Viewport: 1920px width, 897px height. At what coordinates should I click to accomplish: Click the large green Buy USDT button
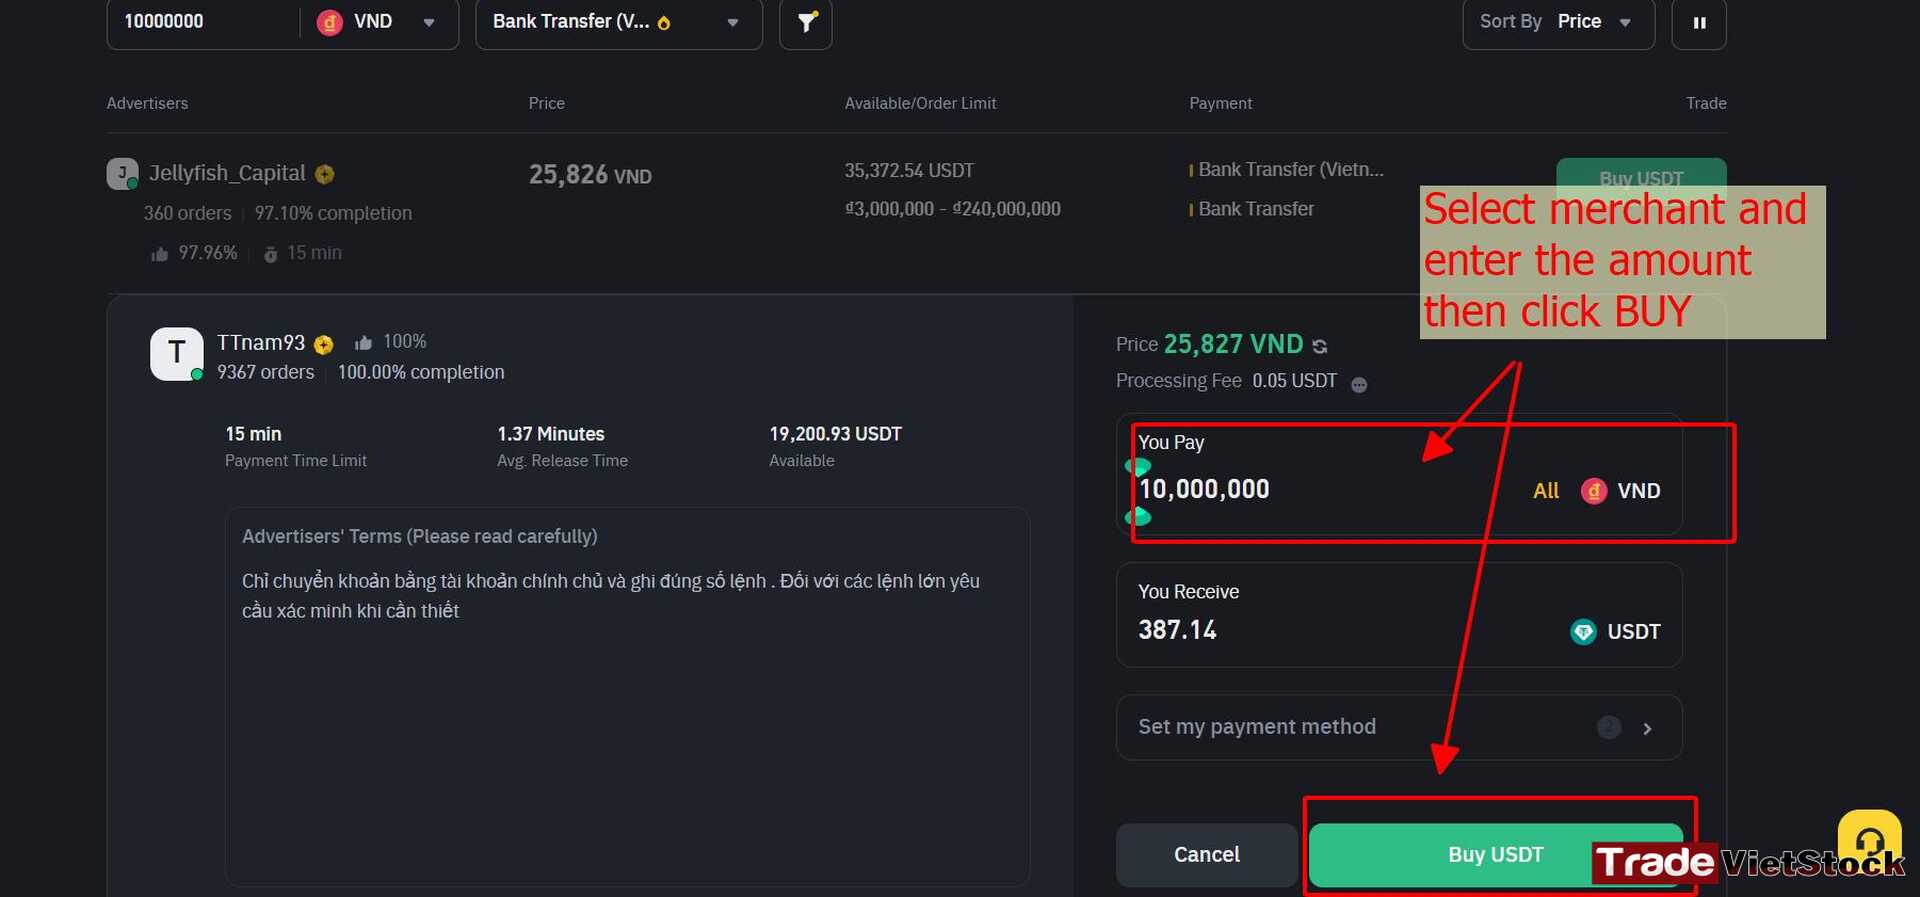click(x=1496, y=855)
